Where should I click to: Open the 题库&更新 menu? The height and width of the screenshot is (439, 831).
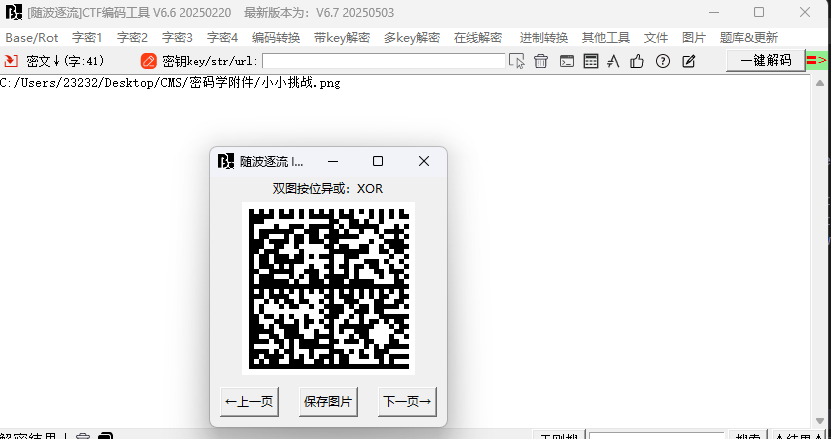coord(749,38)
